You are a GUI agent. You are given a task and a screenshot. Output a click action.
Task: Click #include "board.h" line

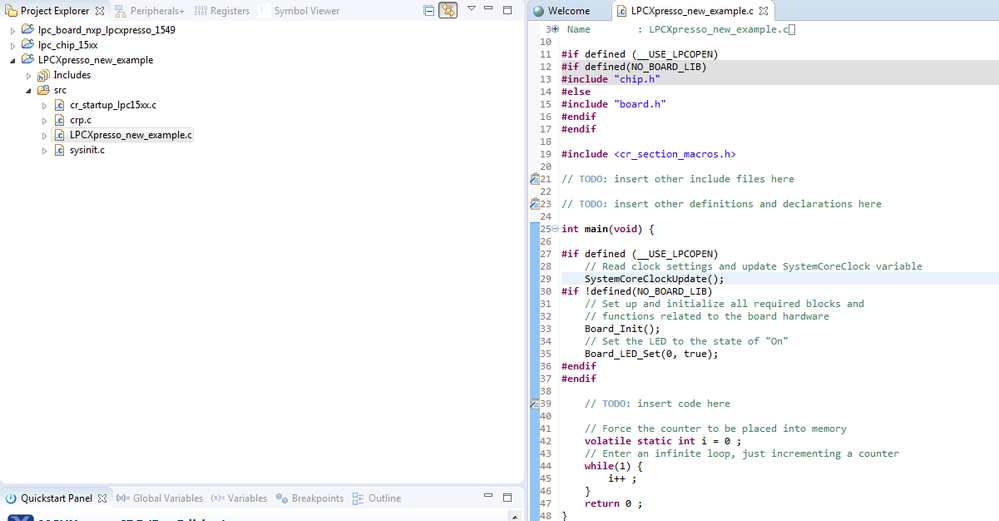click(614, 104)
